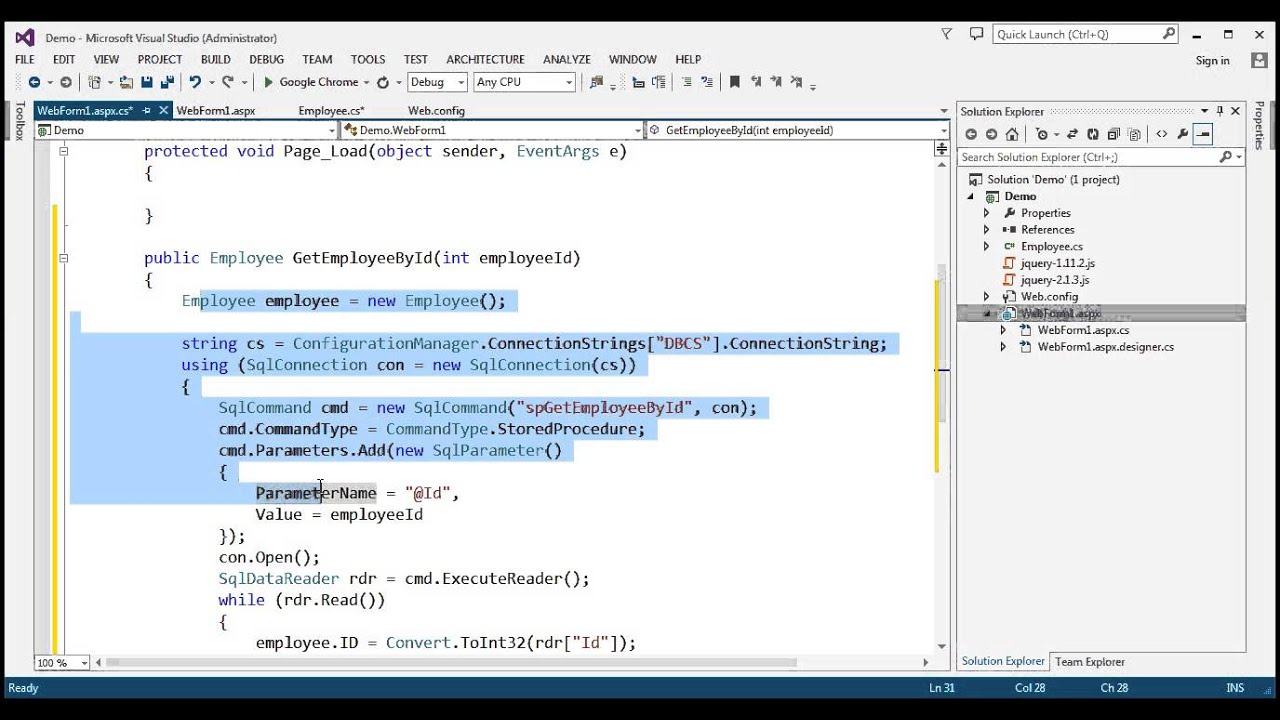Viewport: 1280px width, 720px height.
Task: Click the Open File folder icon
Action: [x=126, y=82]
